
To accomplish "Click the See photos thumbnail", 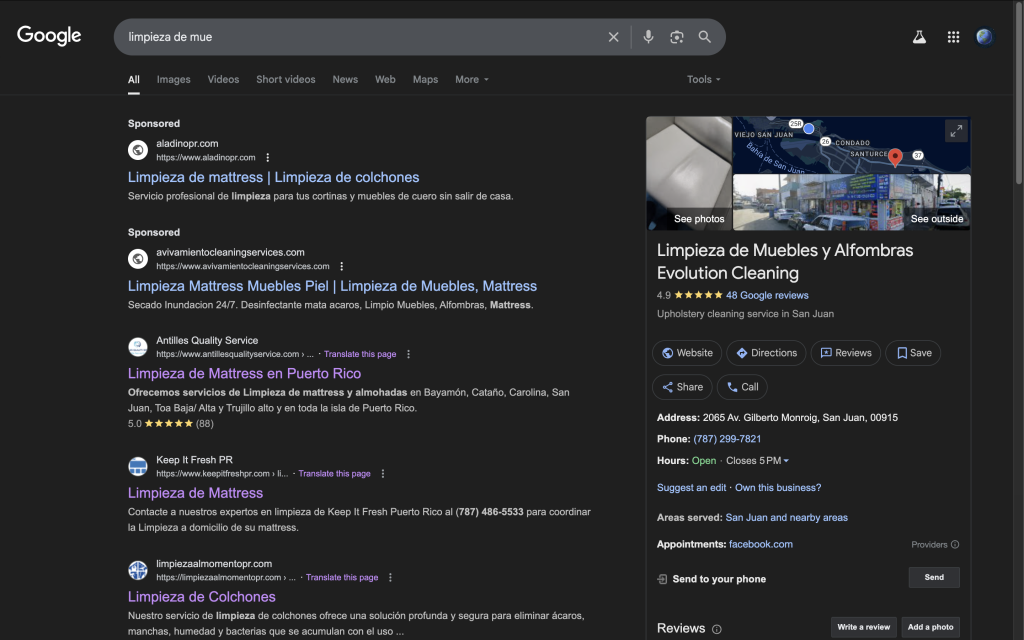I will point(689,174).
